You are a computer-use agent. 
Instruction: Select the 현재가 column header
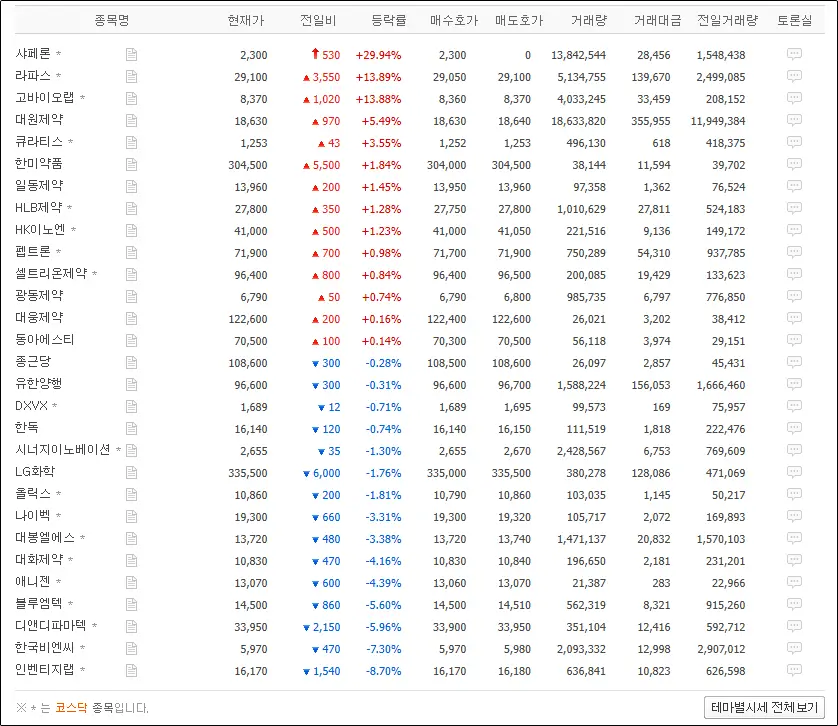click(246, 20)
